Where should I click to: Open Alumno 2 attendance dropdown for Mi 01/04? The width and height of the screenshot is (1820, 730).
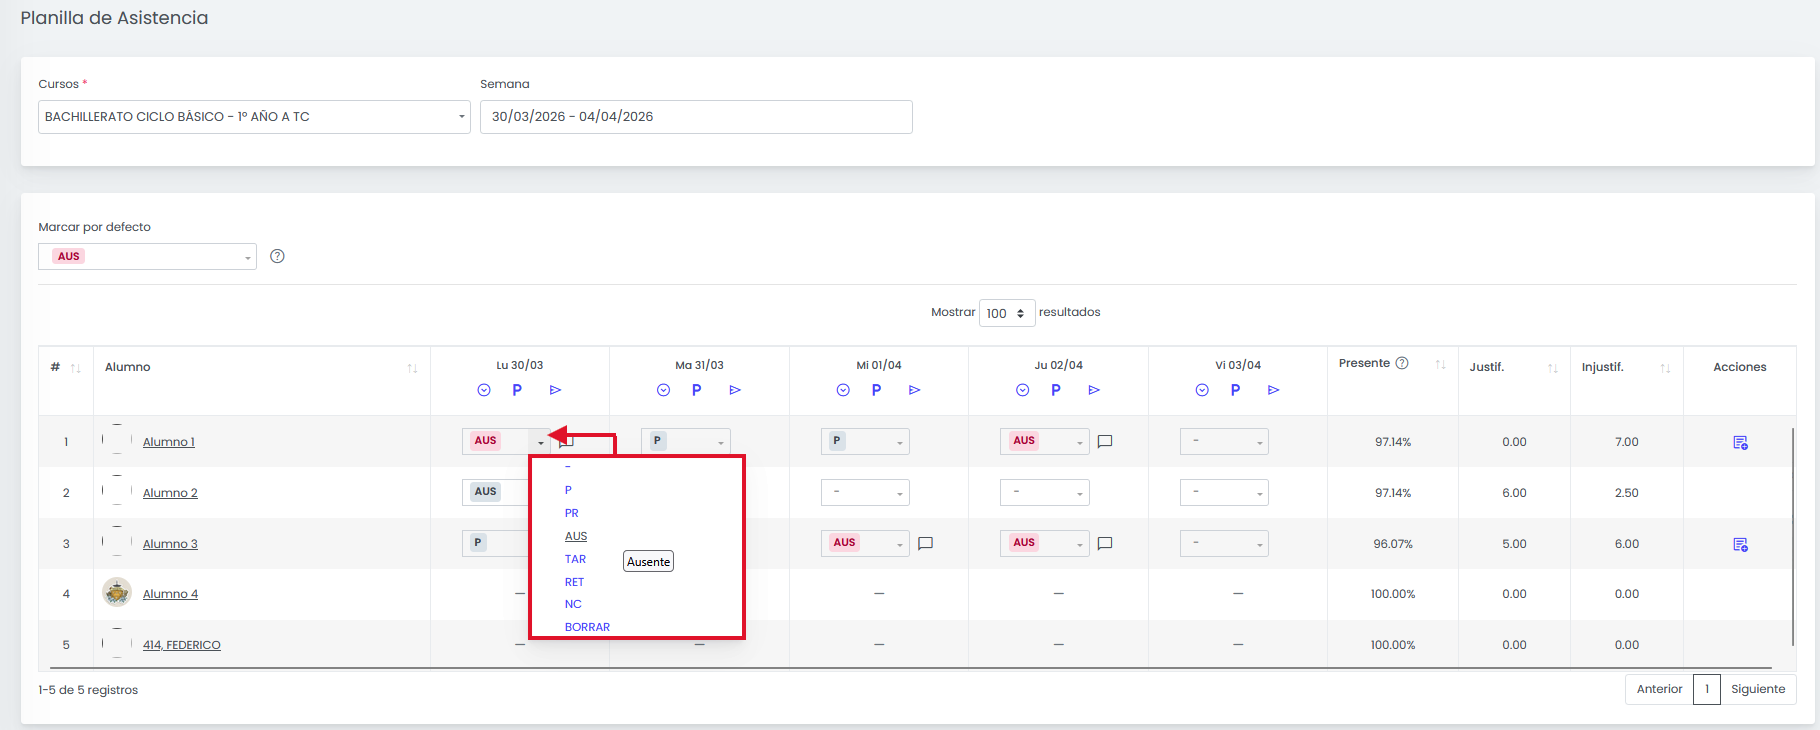click(x=865, y=492)
